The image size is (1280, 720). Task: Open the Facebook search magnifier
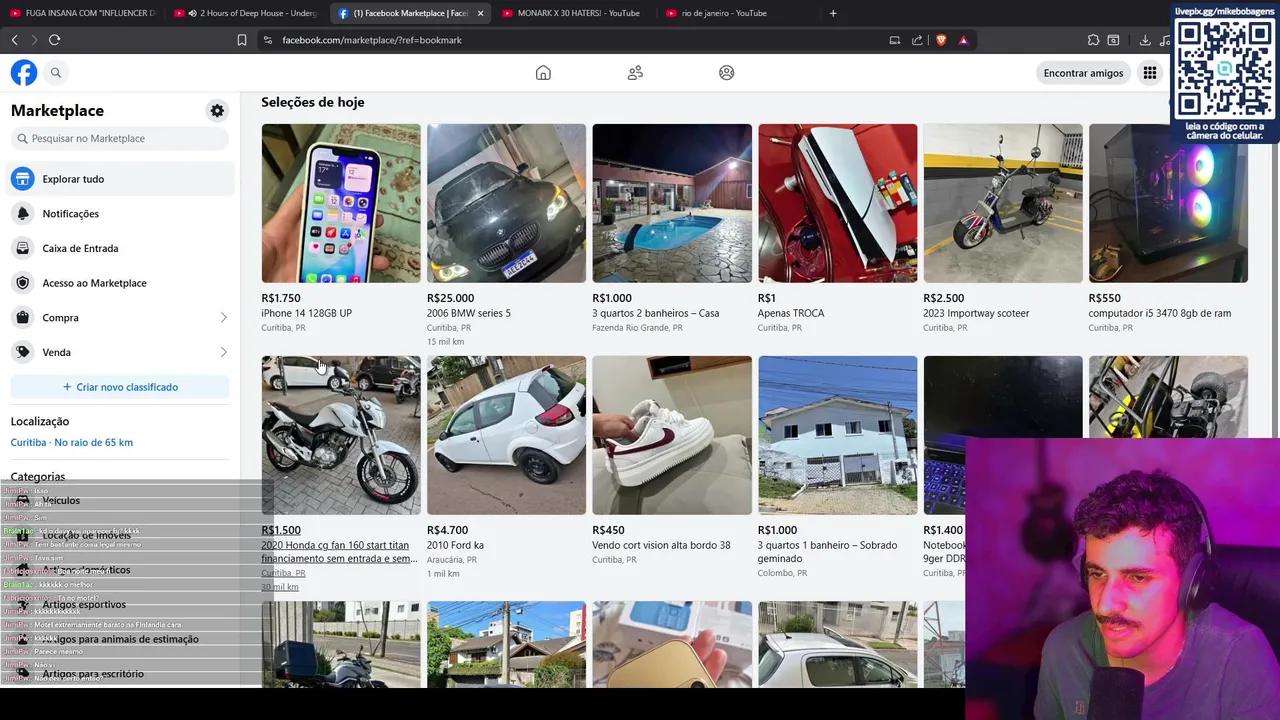[x=56, y=73]
